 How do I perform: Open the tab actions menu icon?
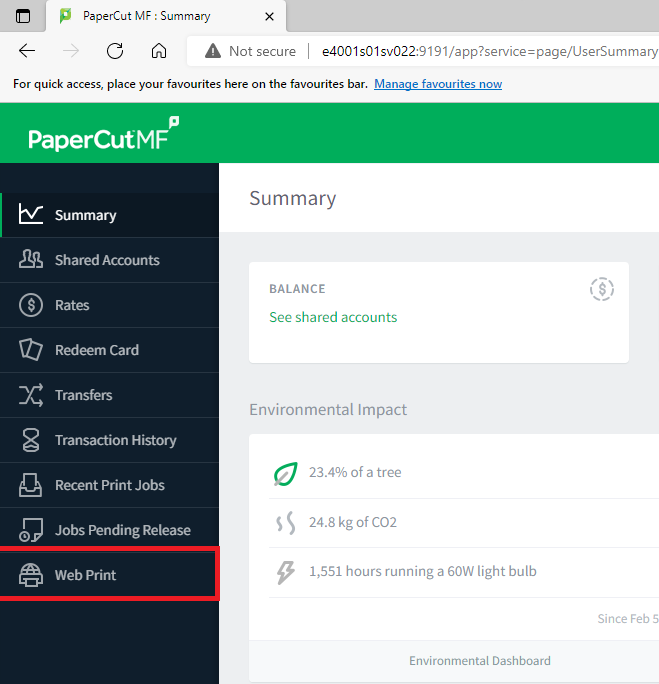pos(23,16)
